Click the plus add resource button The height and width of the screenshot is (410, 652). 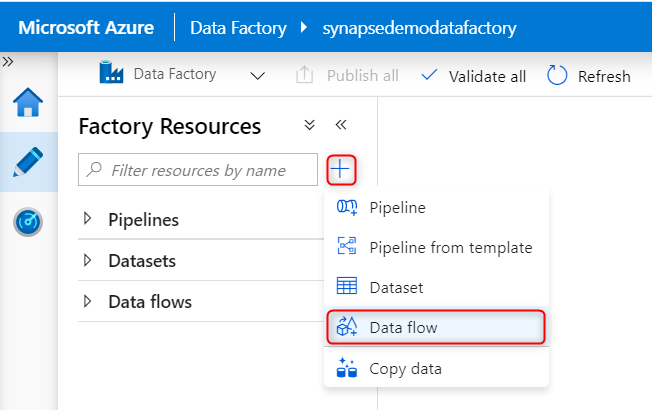point(341,170)
